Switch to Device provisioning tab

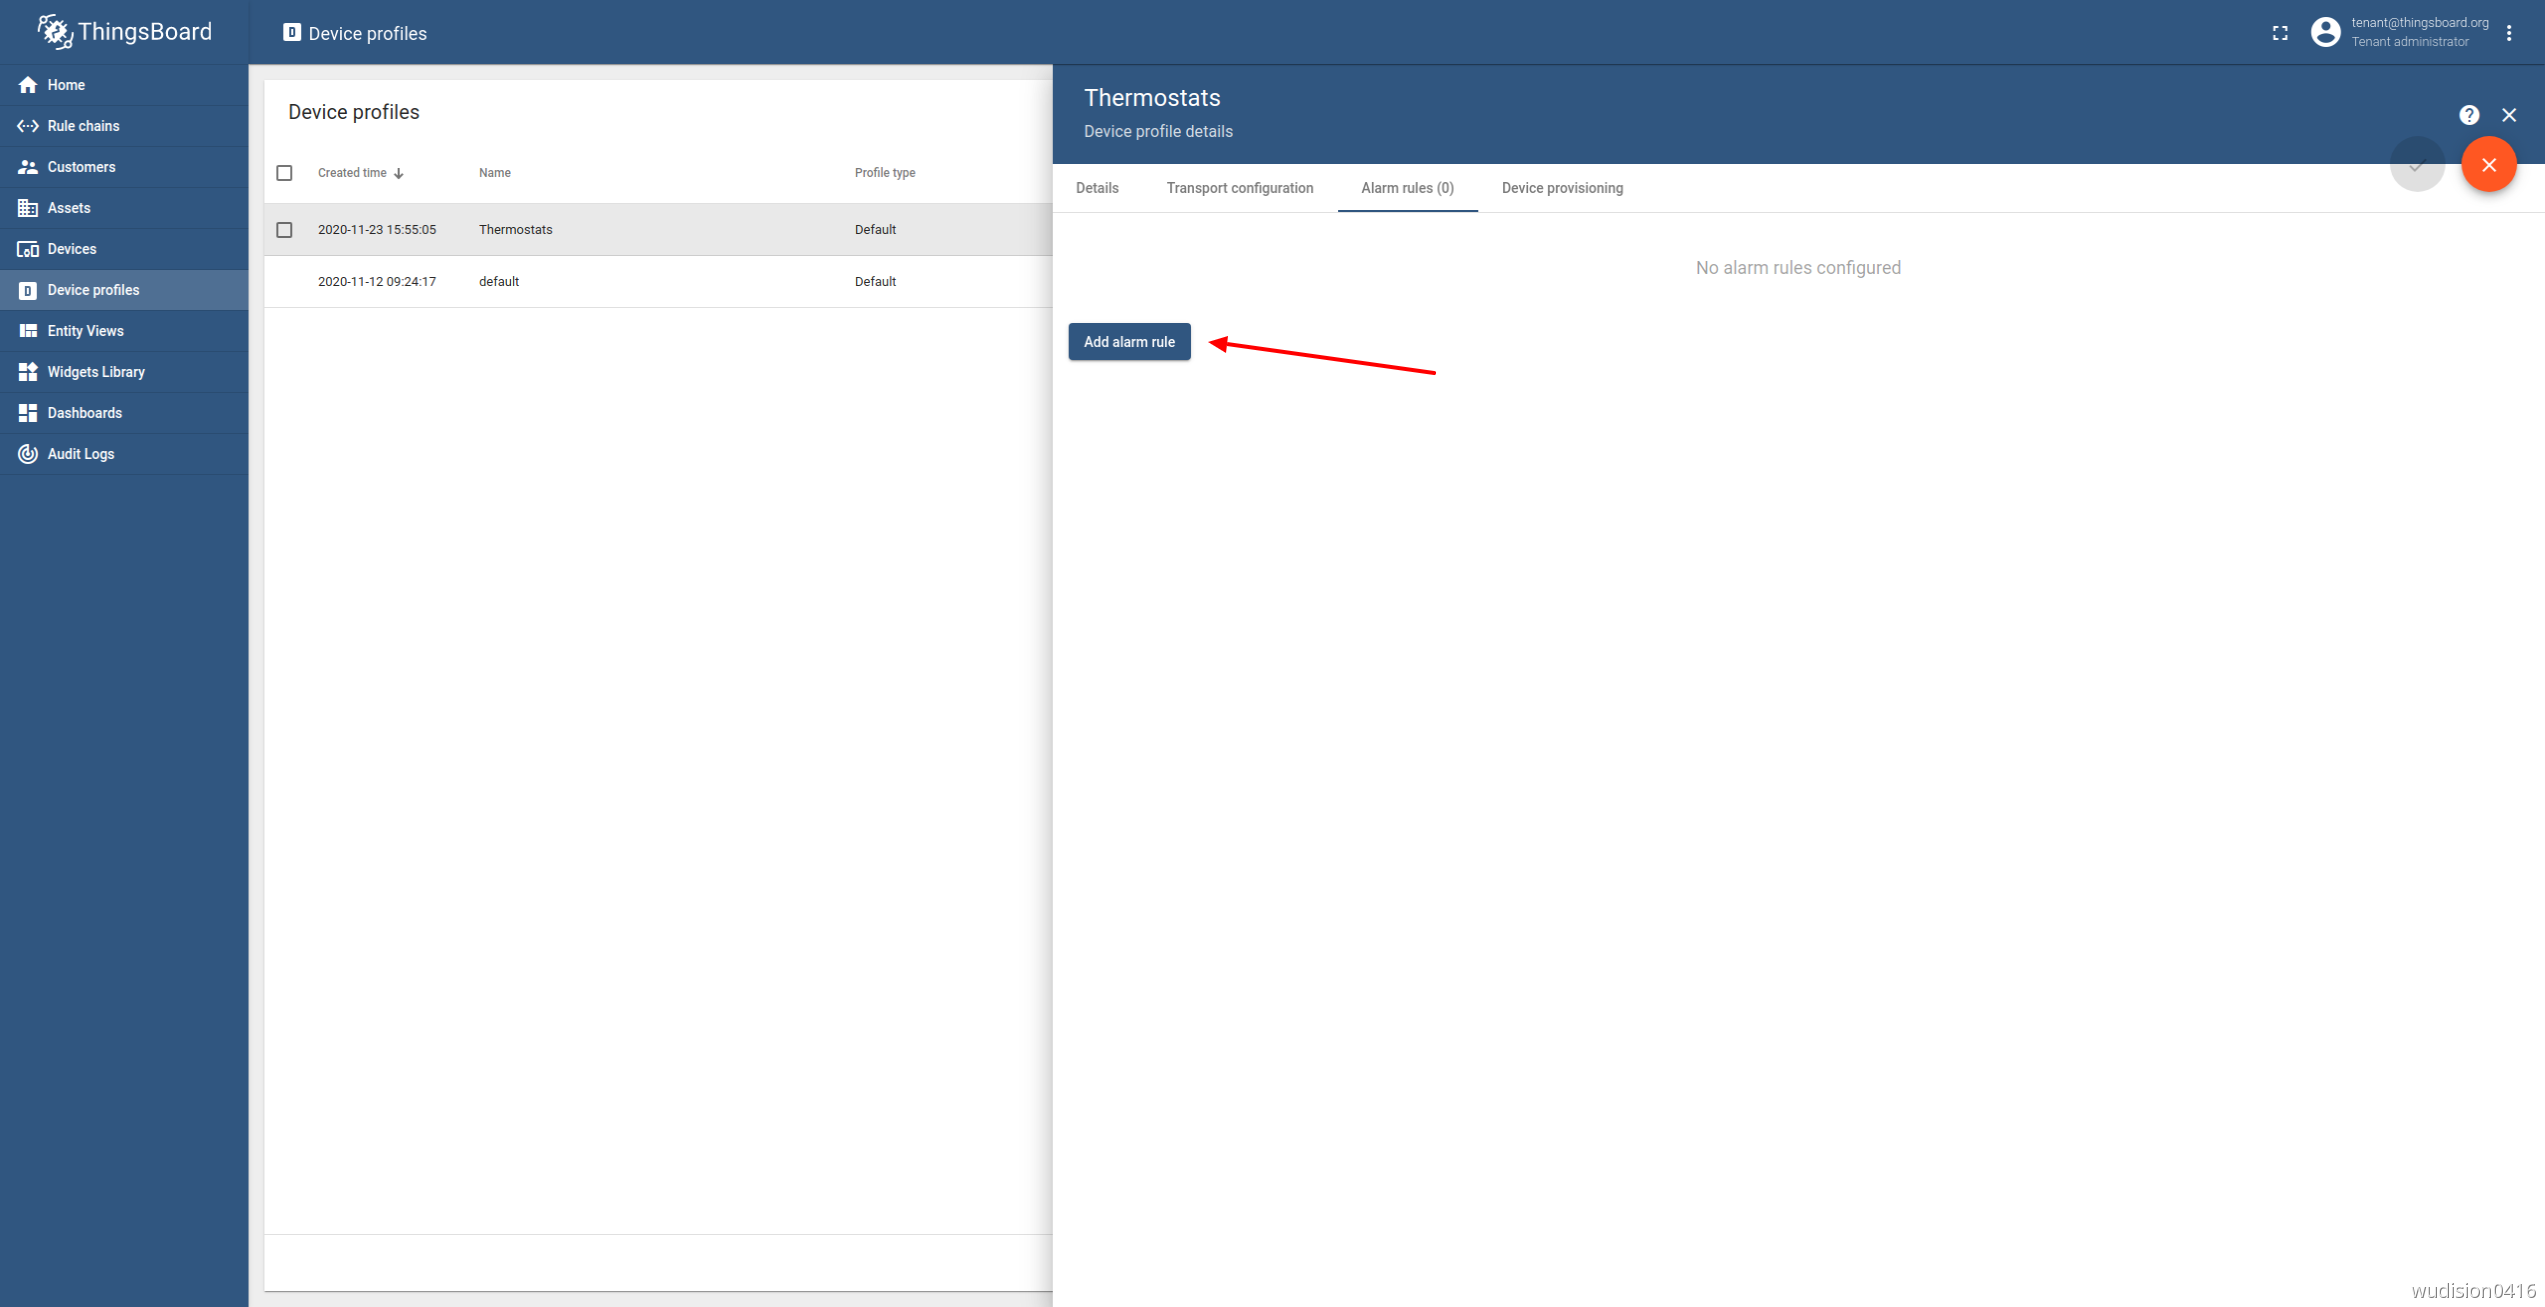tap(1562, 188)
